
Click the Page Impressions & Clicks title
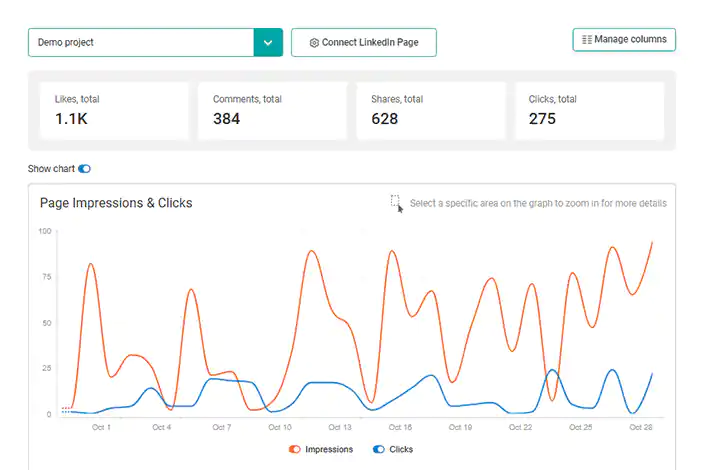(x=116, y=203)
